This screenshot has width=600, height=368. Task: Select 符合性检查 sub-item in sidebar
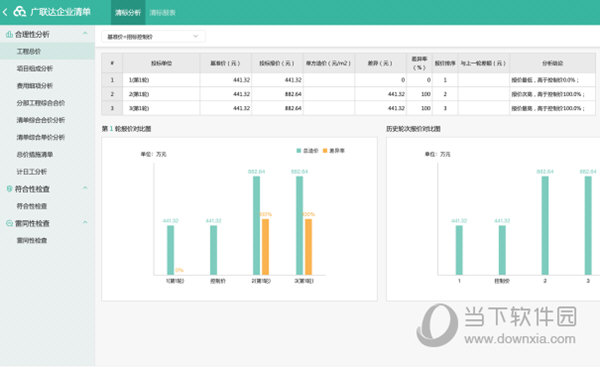click(32, 206)
